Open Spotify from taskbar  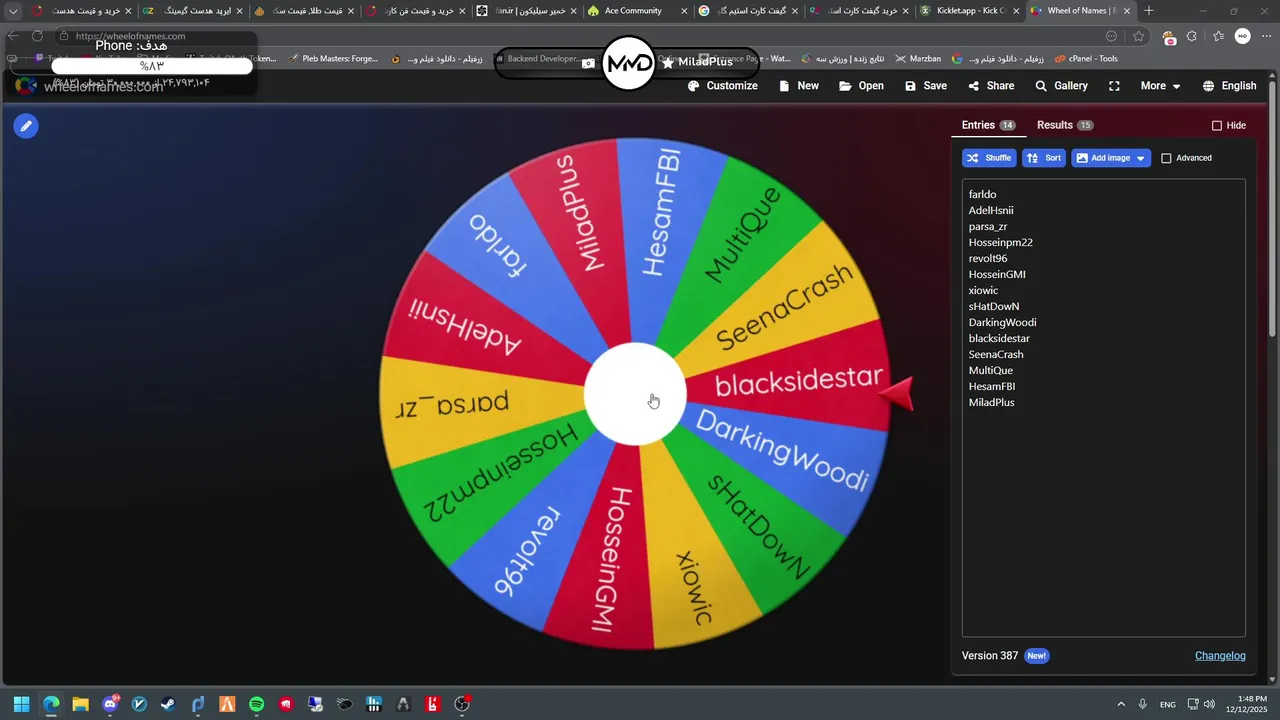pos(256,704)
